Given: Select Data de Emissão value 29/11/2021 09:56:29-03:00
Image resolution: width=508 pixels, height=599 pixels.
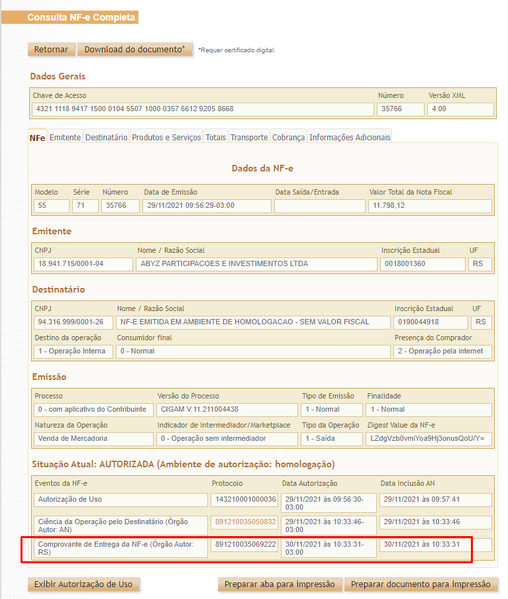Looking at the screenshot, I should 207,206.
